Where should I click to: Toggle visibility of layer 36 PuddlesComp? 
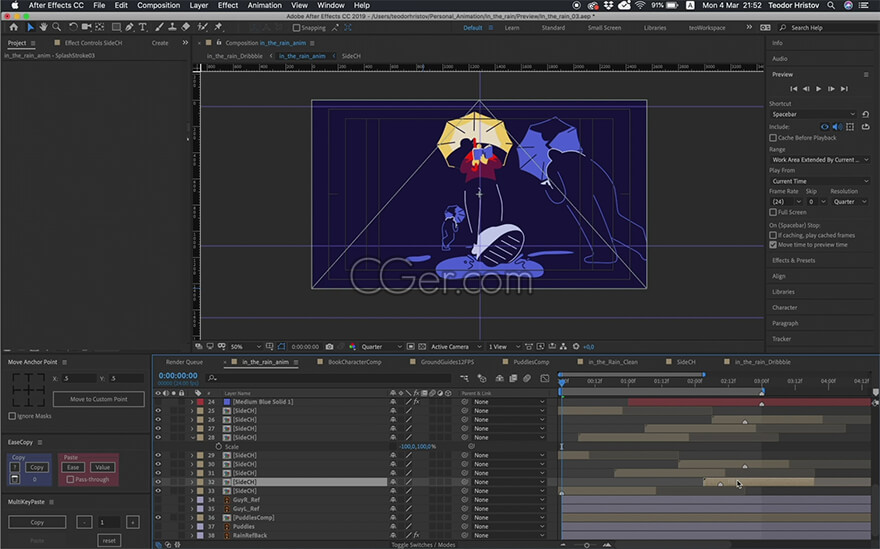click(158, 518)
